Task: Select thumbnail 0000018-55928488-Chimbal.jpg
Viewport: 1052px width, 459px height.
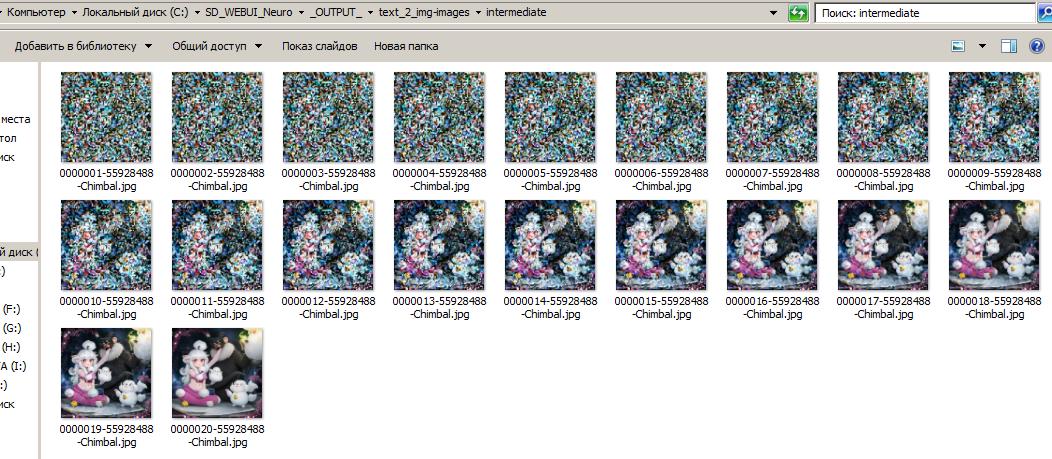Action: click(994, 245)
